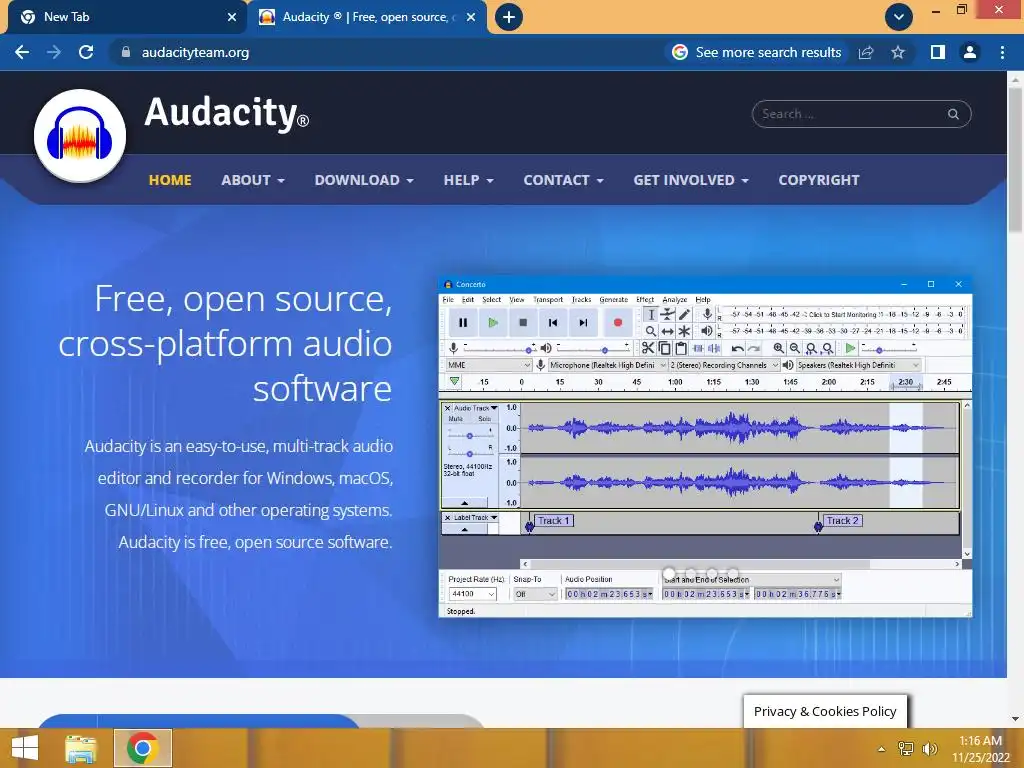1024x768 pixels.
Task: Expand the GET INVOLVED navigation dropdown
Action: pyautogui.click(x=690, y=180)
